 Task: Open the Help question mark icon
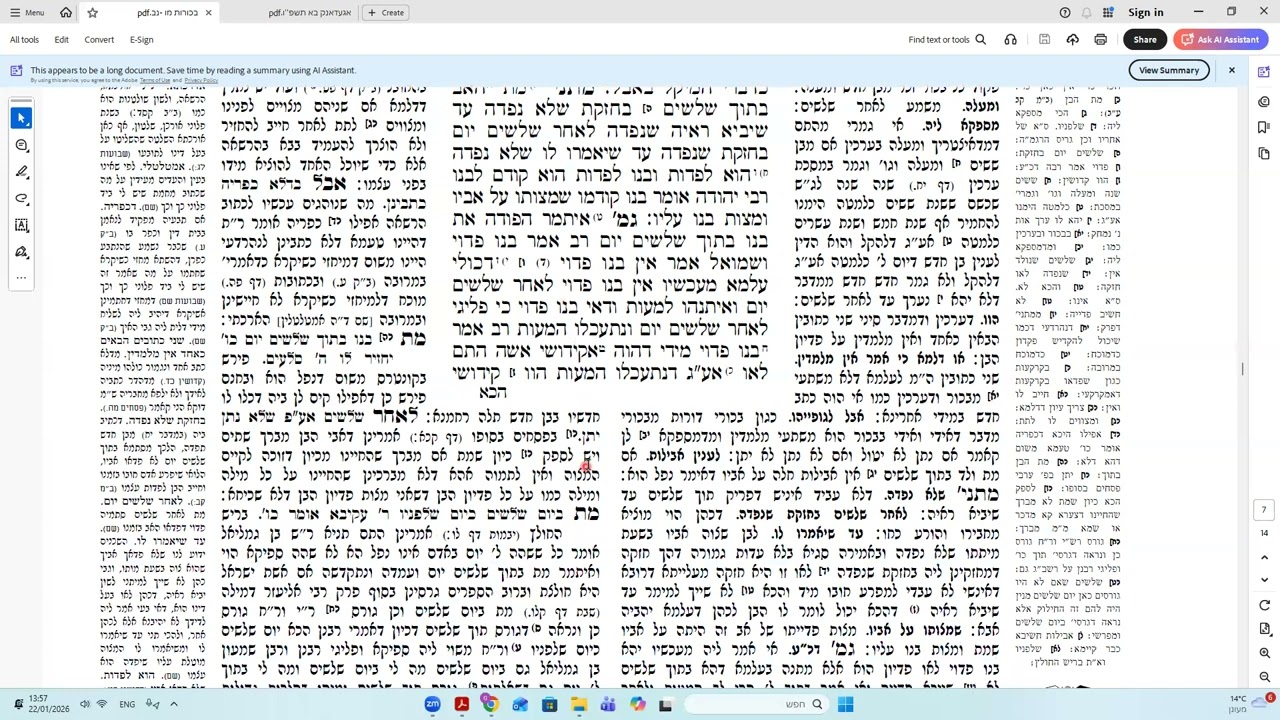(x=1065, y=13)
